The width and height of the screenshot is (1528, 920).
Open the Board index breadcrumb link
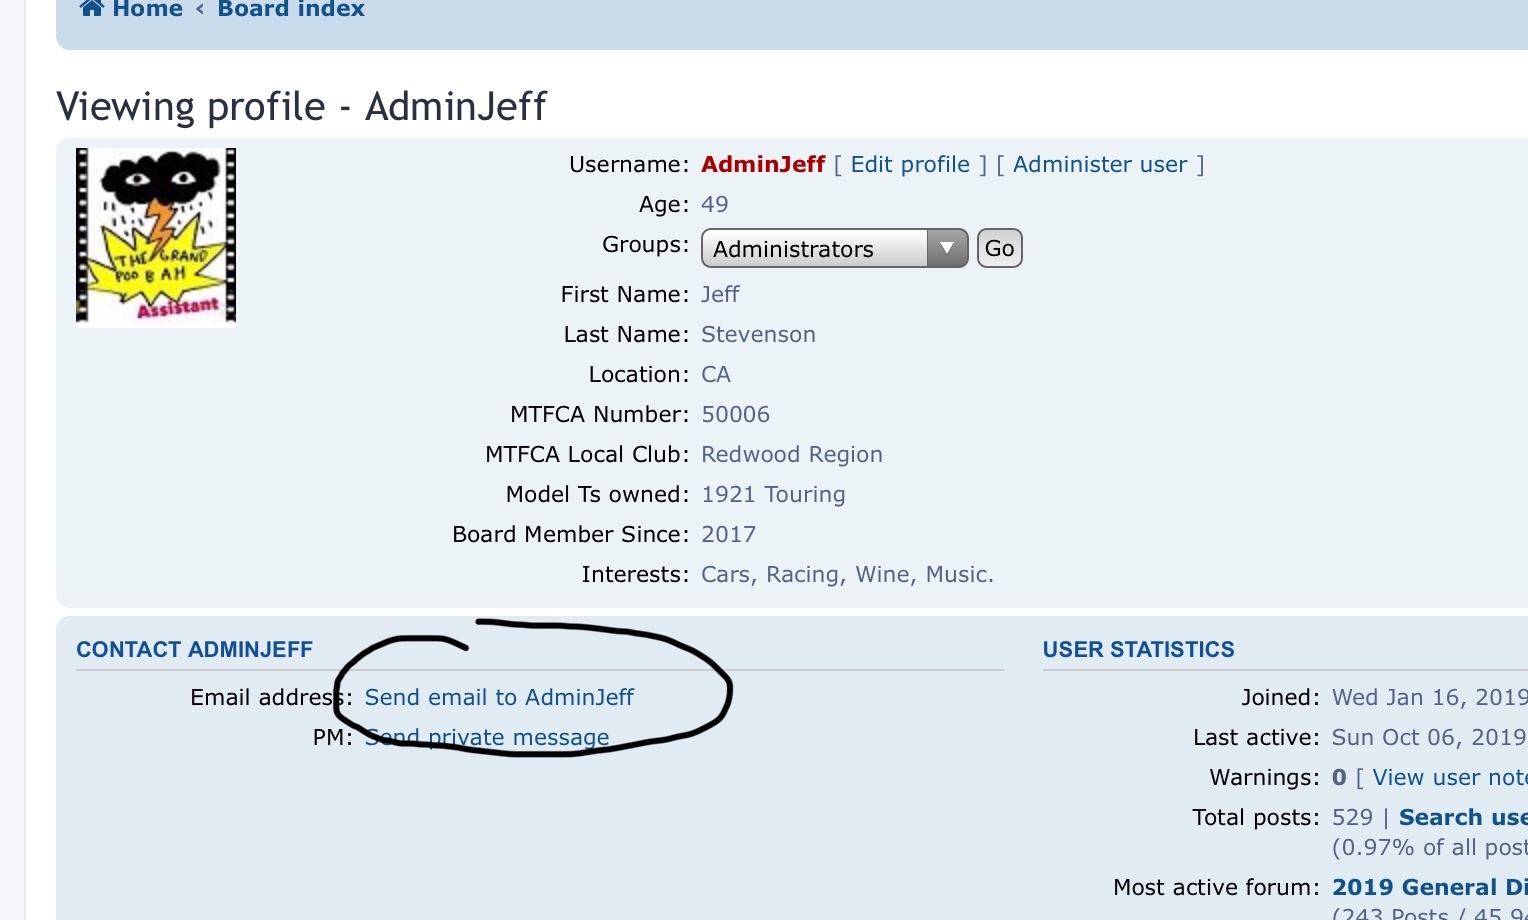pos(291,9)
